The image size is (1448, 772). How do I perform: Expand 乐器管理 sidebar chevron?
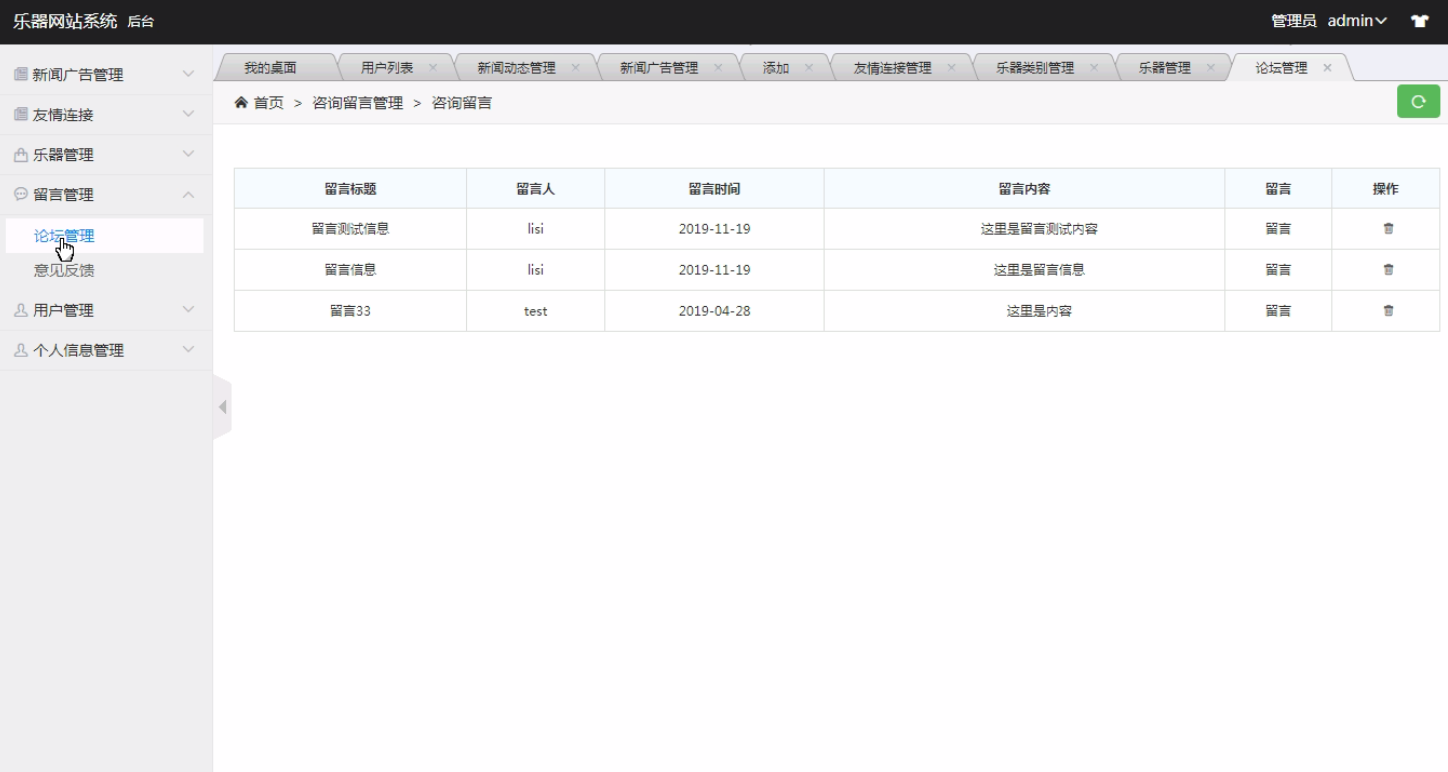pyautogui.click(x=188, y=154)
